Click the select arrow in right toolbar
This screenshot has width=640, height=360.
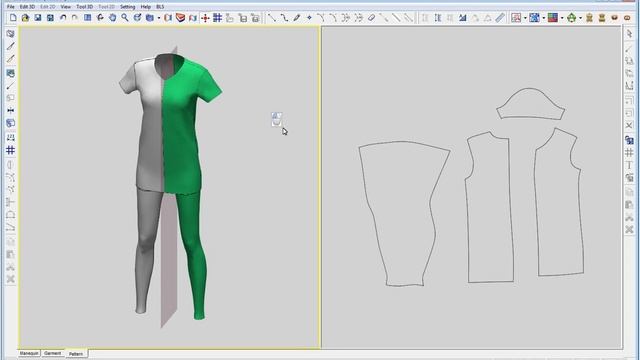(x=629, y=33)
